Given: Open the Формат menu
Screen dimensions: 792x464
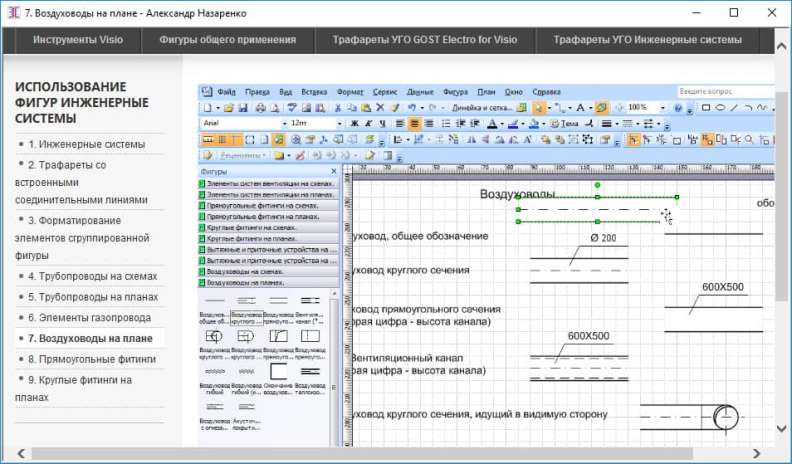Looking at the screenshot, I should coord(350,92).
